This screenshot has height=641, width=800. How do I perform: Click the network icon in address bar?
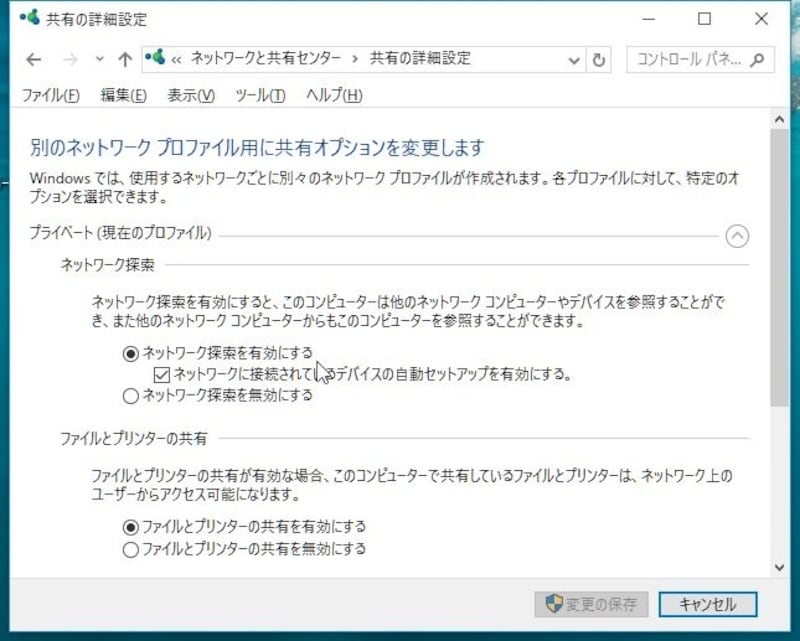pyautogui.click(x=155, y=57)
